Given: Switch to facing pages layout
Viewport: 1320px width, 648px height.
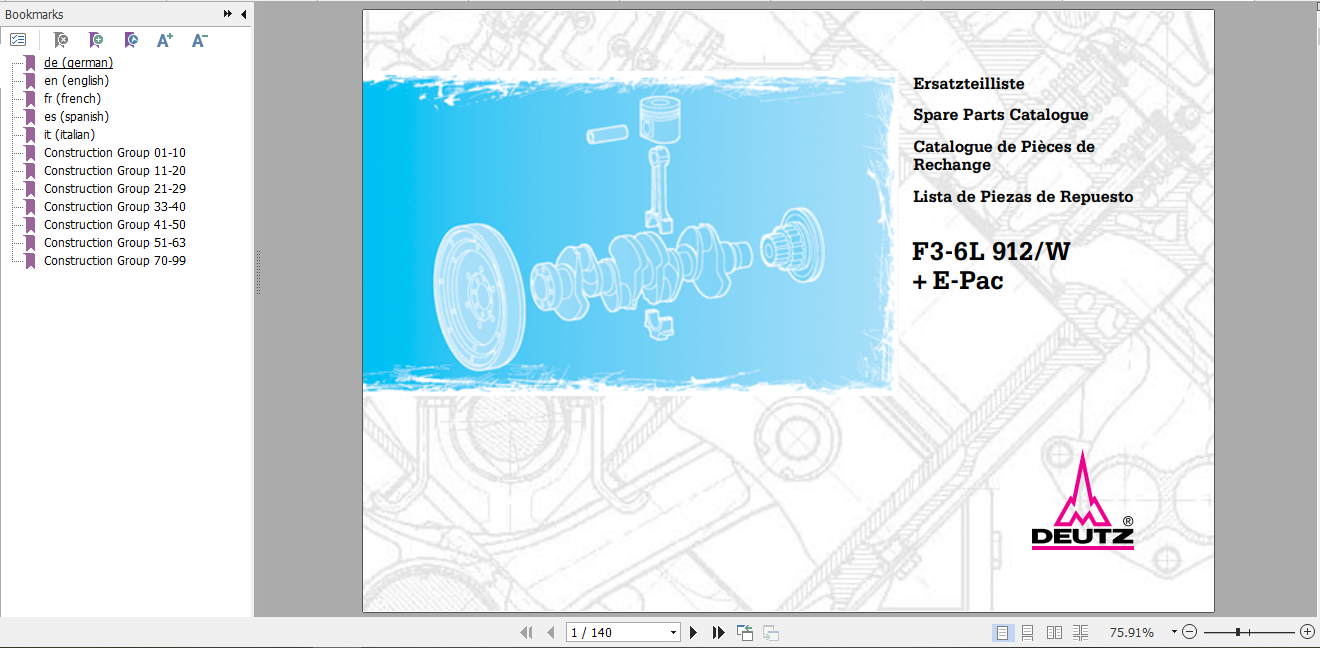Looking at the screenshot, I should click(x=1054, y=631).
